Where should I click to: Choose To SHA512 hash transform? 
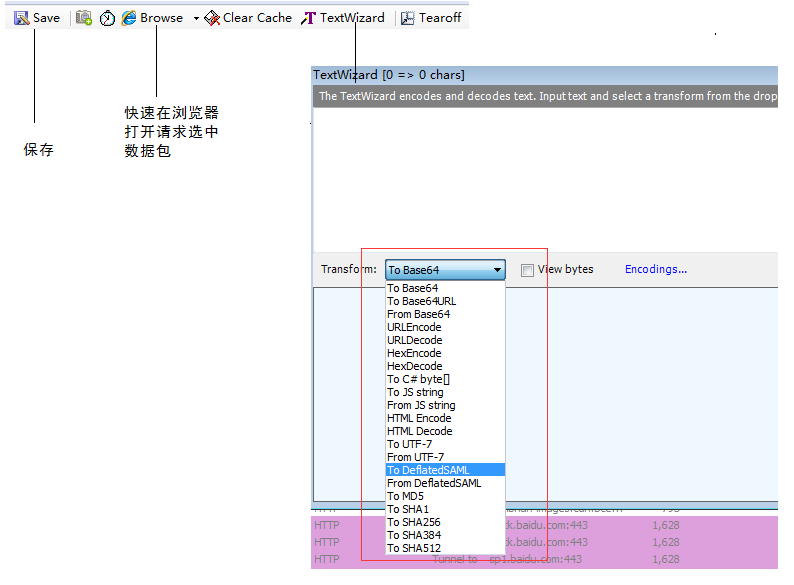[x=445, y=548]
